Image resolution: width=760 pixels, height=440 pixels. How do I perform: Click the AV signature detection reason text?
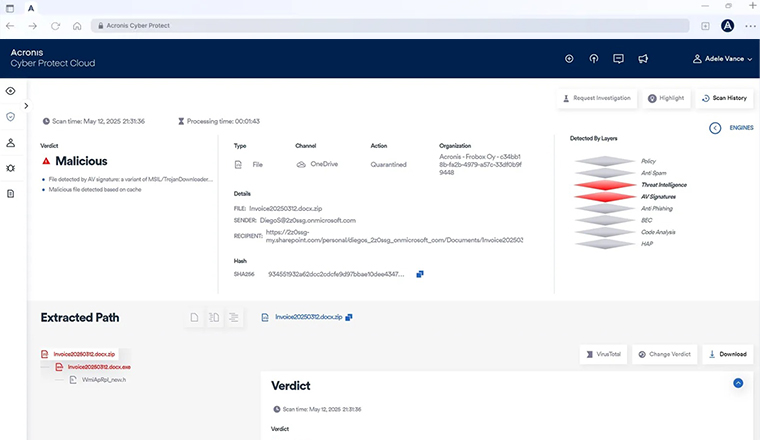click(130, 179)
